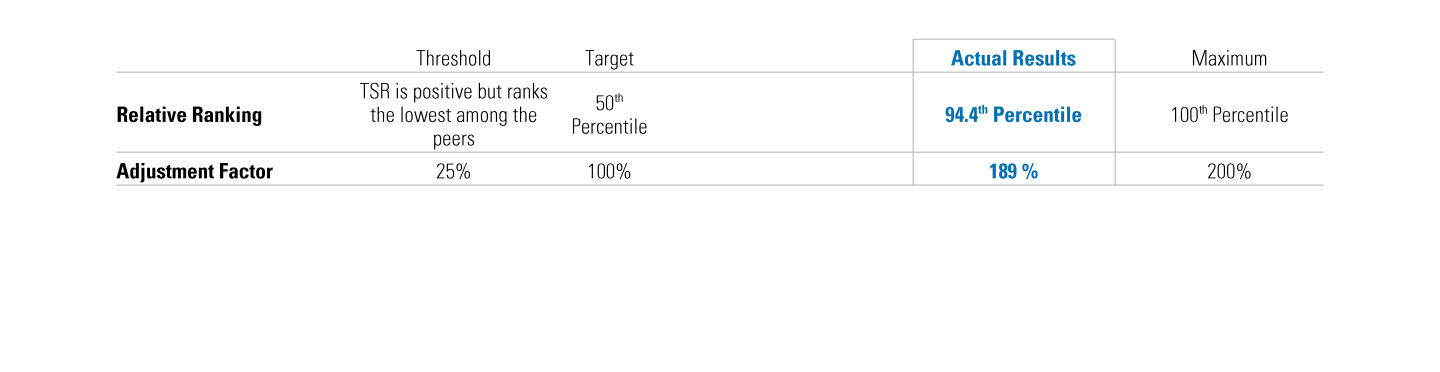Screen dimensions: 1440x372
Task: Click the 25% threshold adjustment value
Action: (453, 172)
